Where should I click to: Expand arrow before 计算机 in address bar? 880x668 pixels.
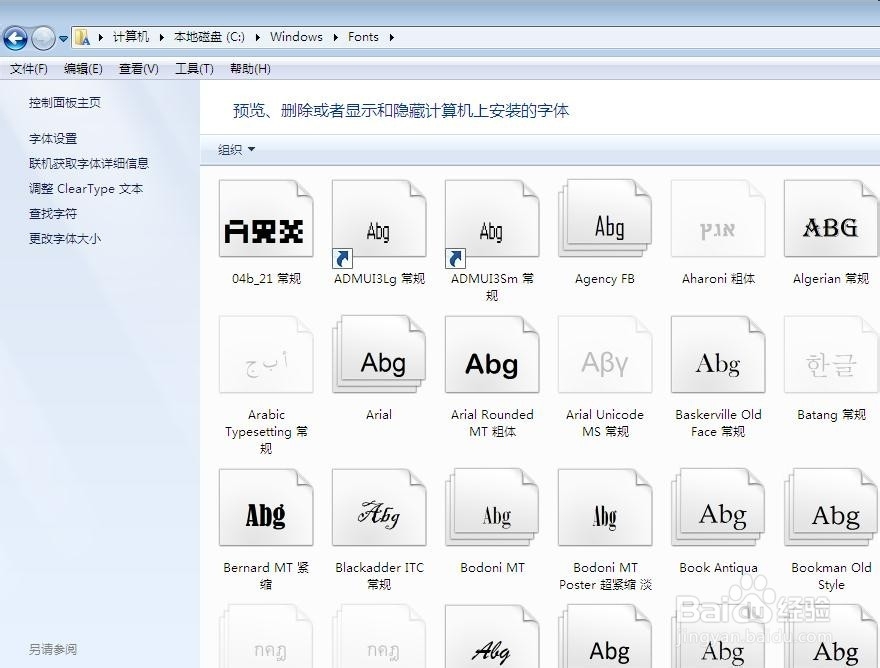100,37
